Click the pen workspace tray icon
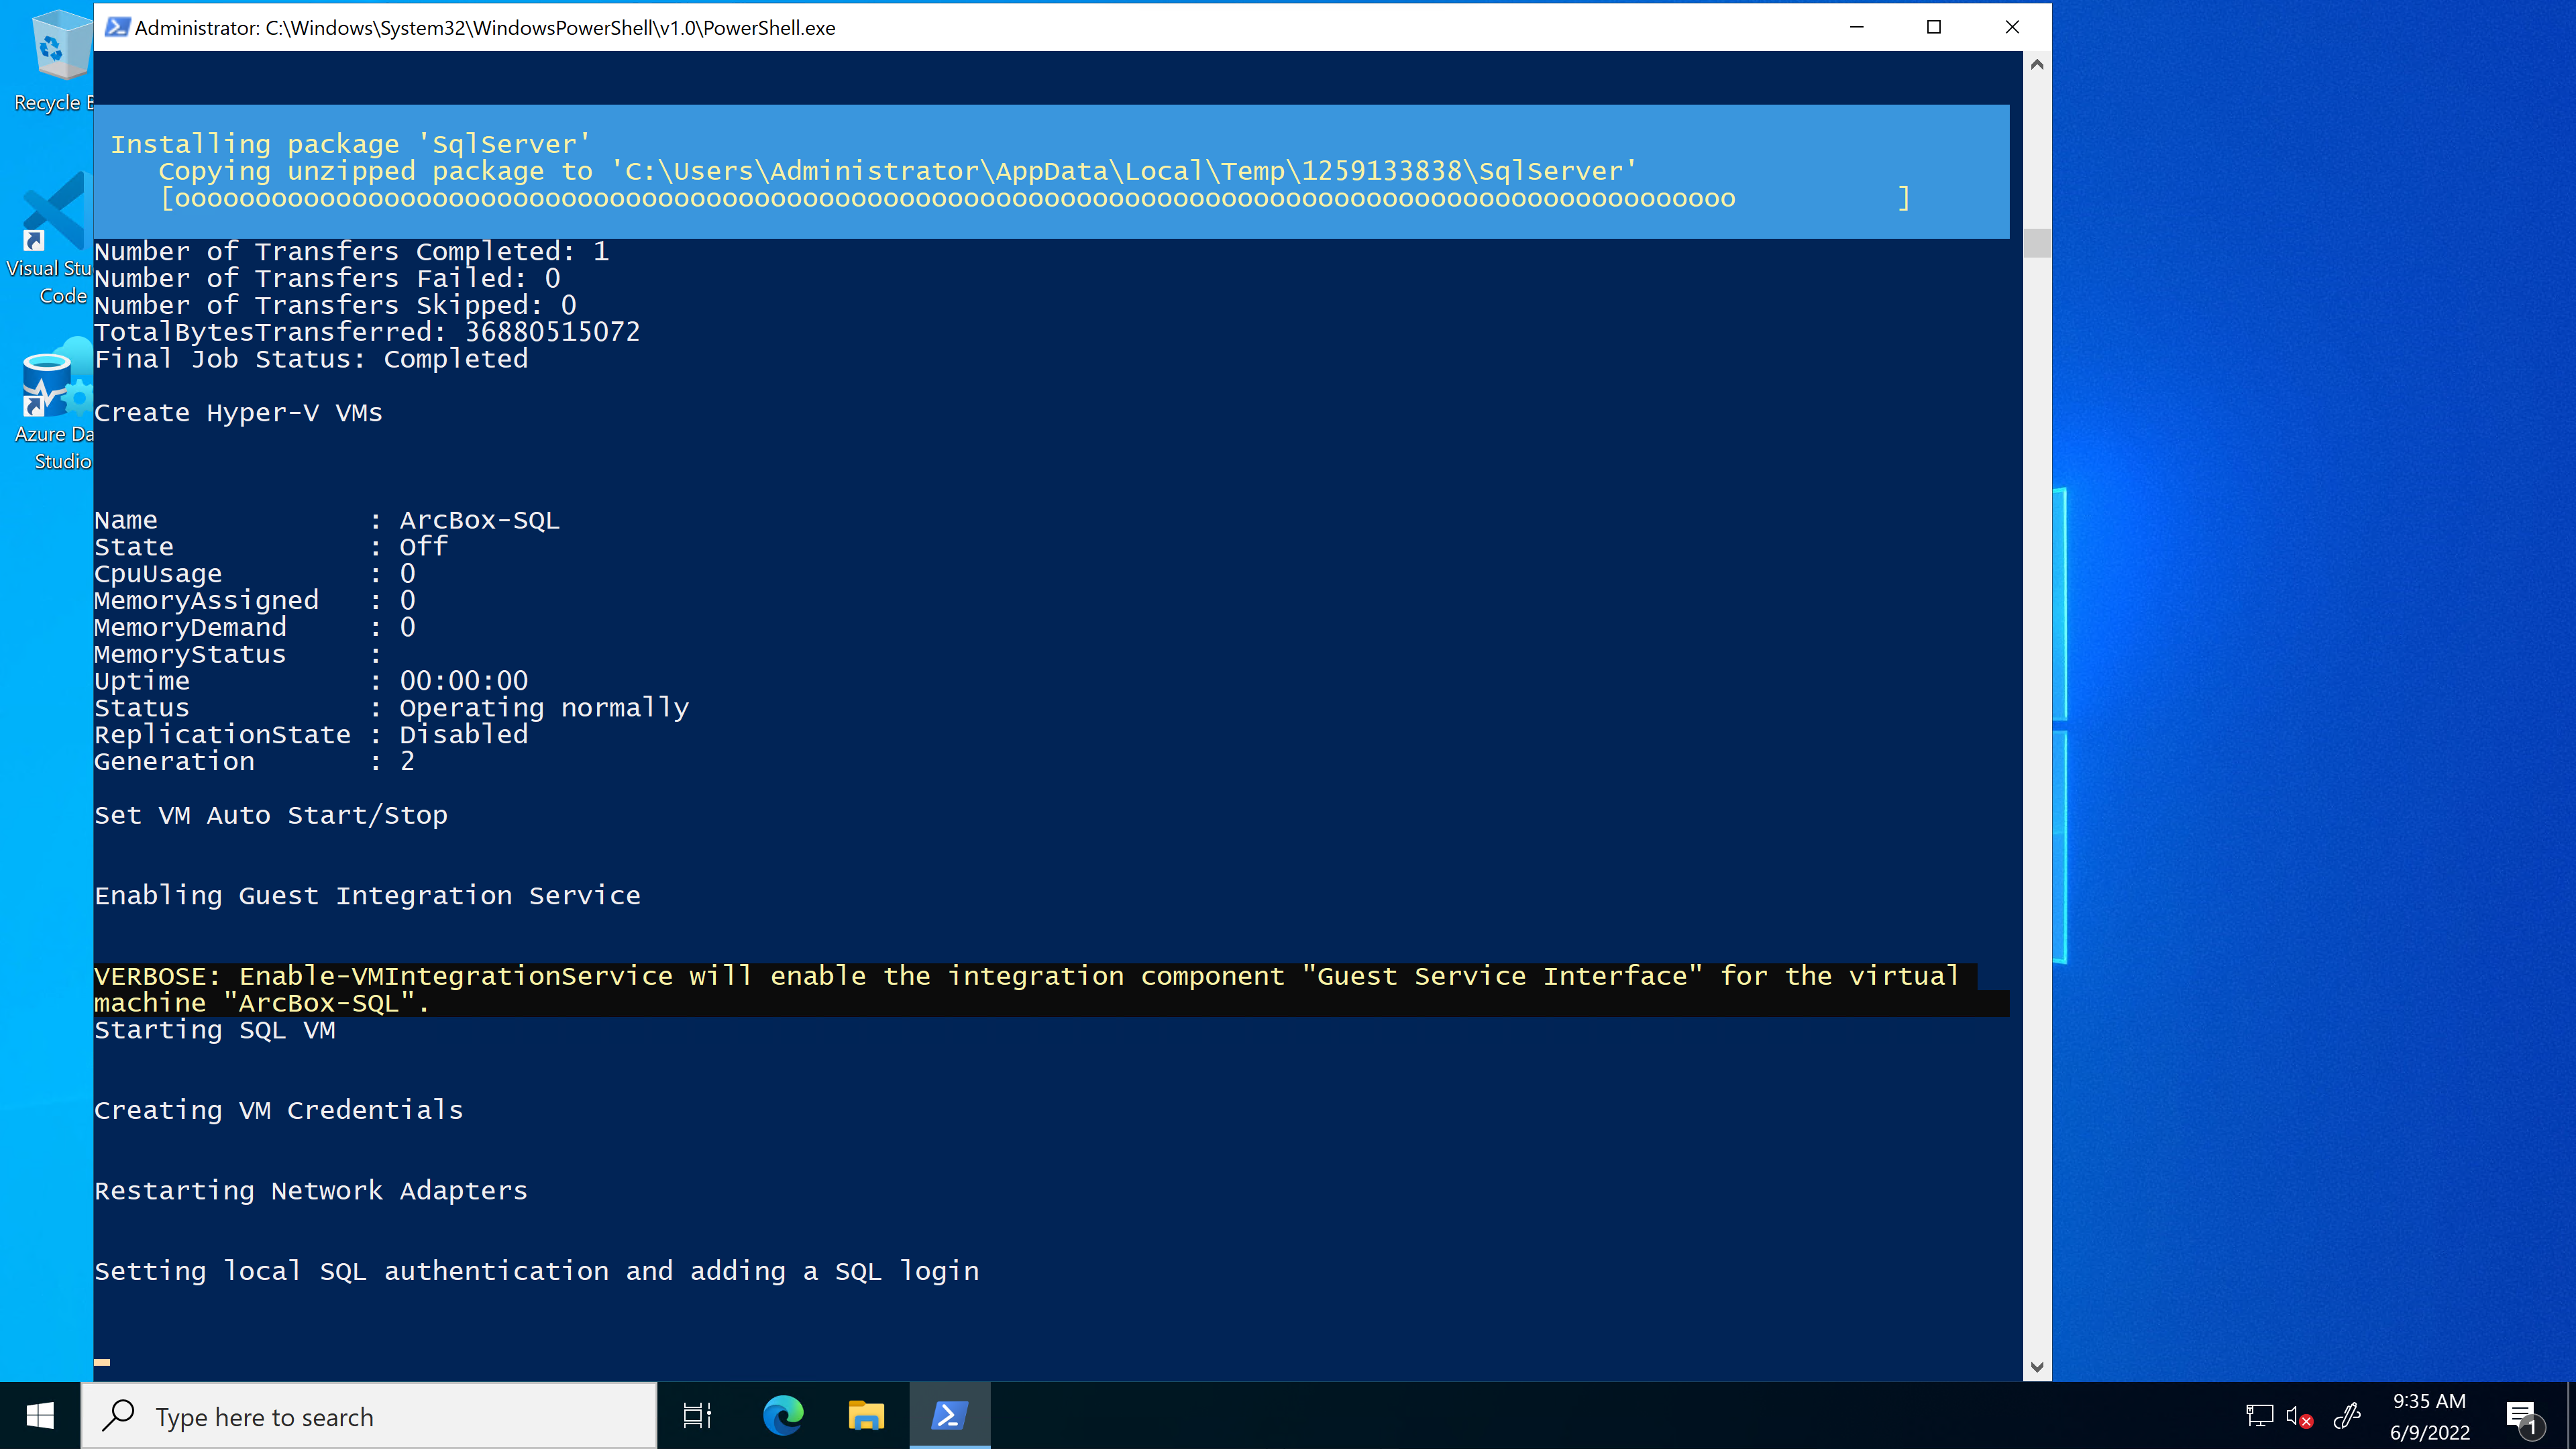2576x1449 pixels. 2346,1416
